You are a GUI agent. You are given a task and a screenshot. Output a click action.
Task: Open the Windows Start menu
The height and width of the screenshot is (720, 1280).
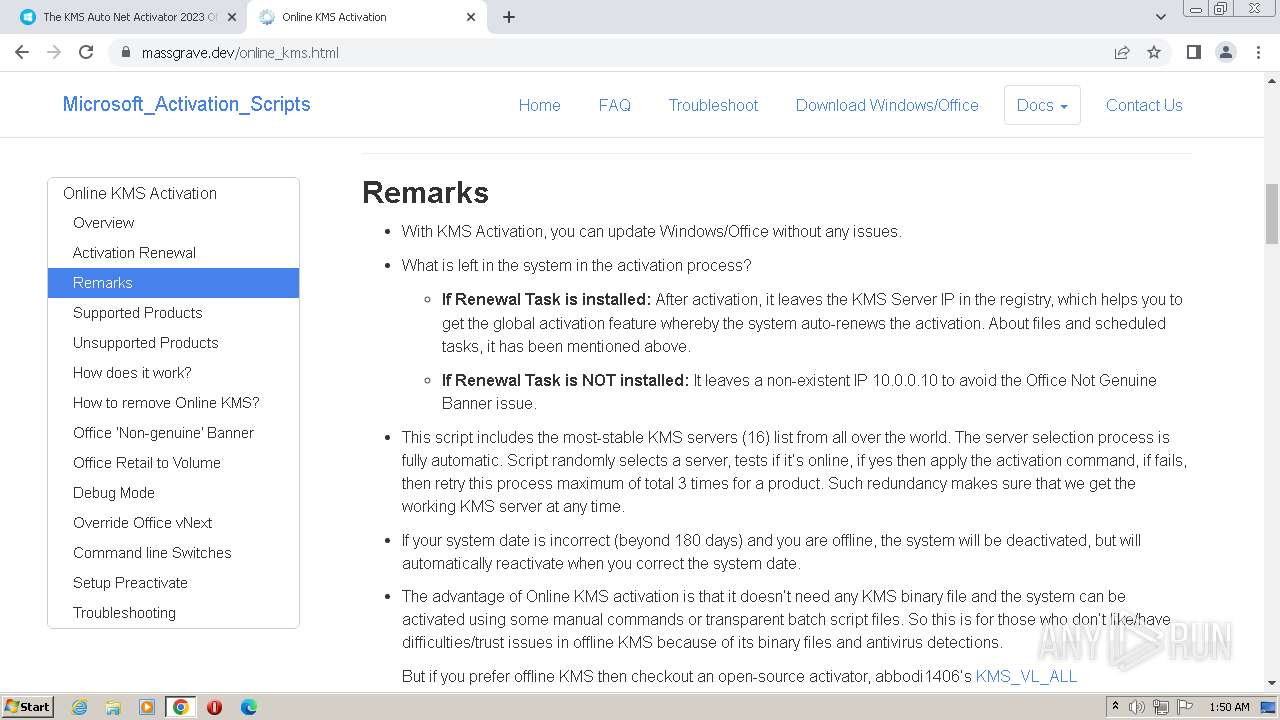pos(27,706)
